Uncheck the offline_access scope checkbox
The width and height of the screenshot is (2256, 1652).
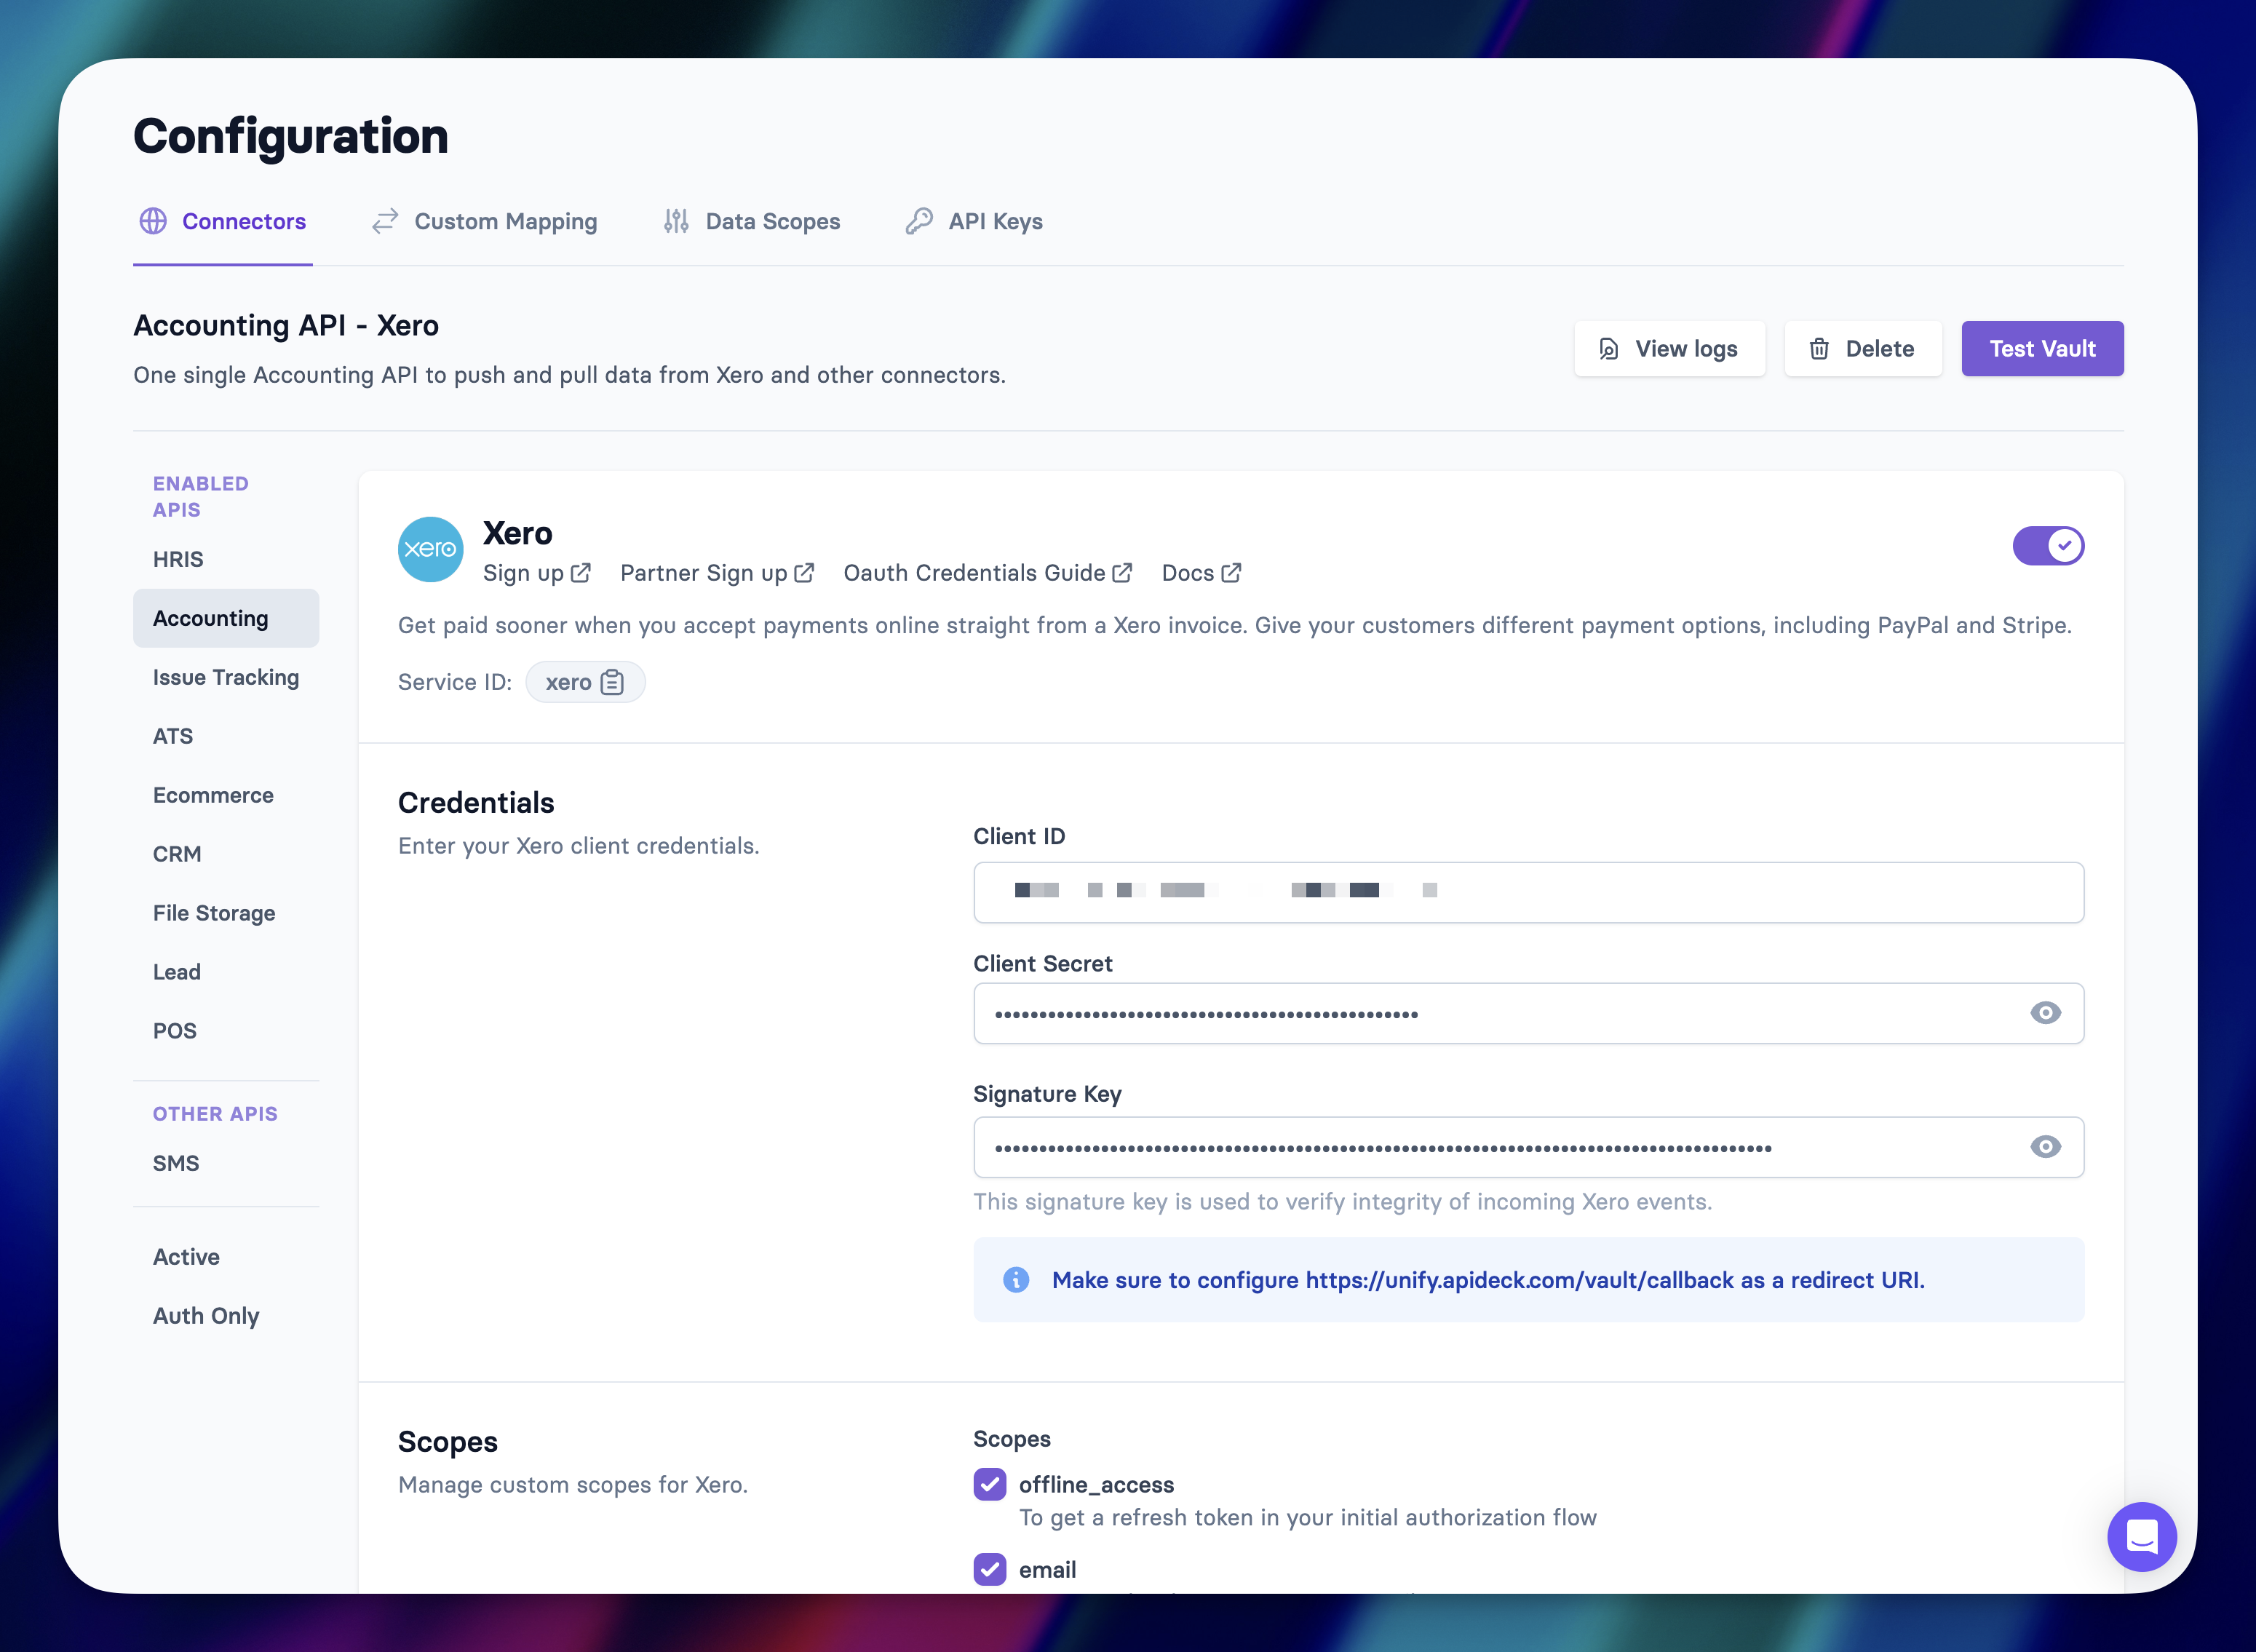(x=990, y=1484)
